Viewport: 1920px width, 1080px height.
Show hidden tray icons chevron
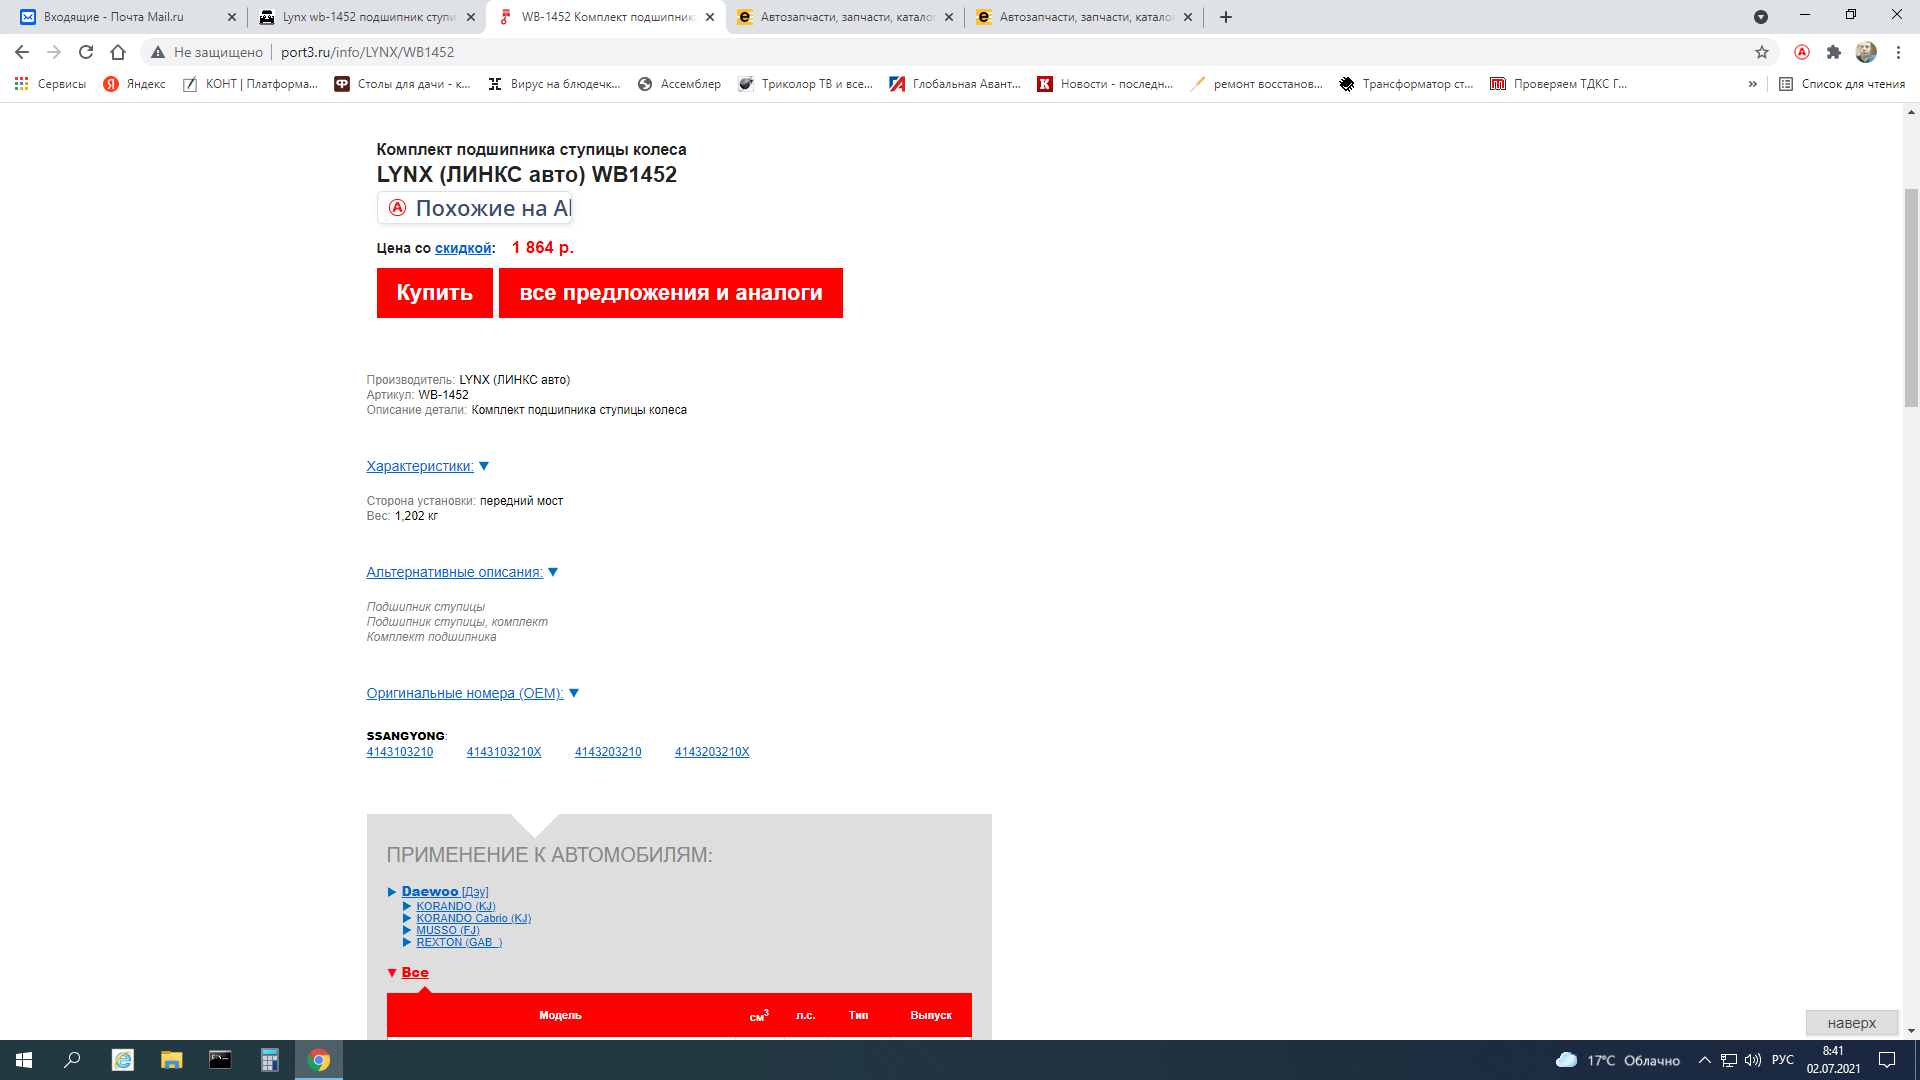tap(1705, 1060)
